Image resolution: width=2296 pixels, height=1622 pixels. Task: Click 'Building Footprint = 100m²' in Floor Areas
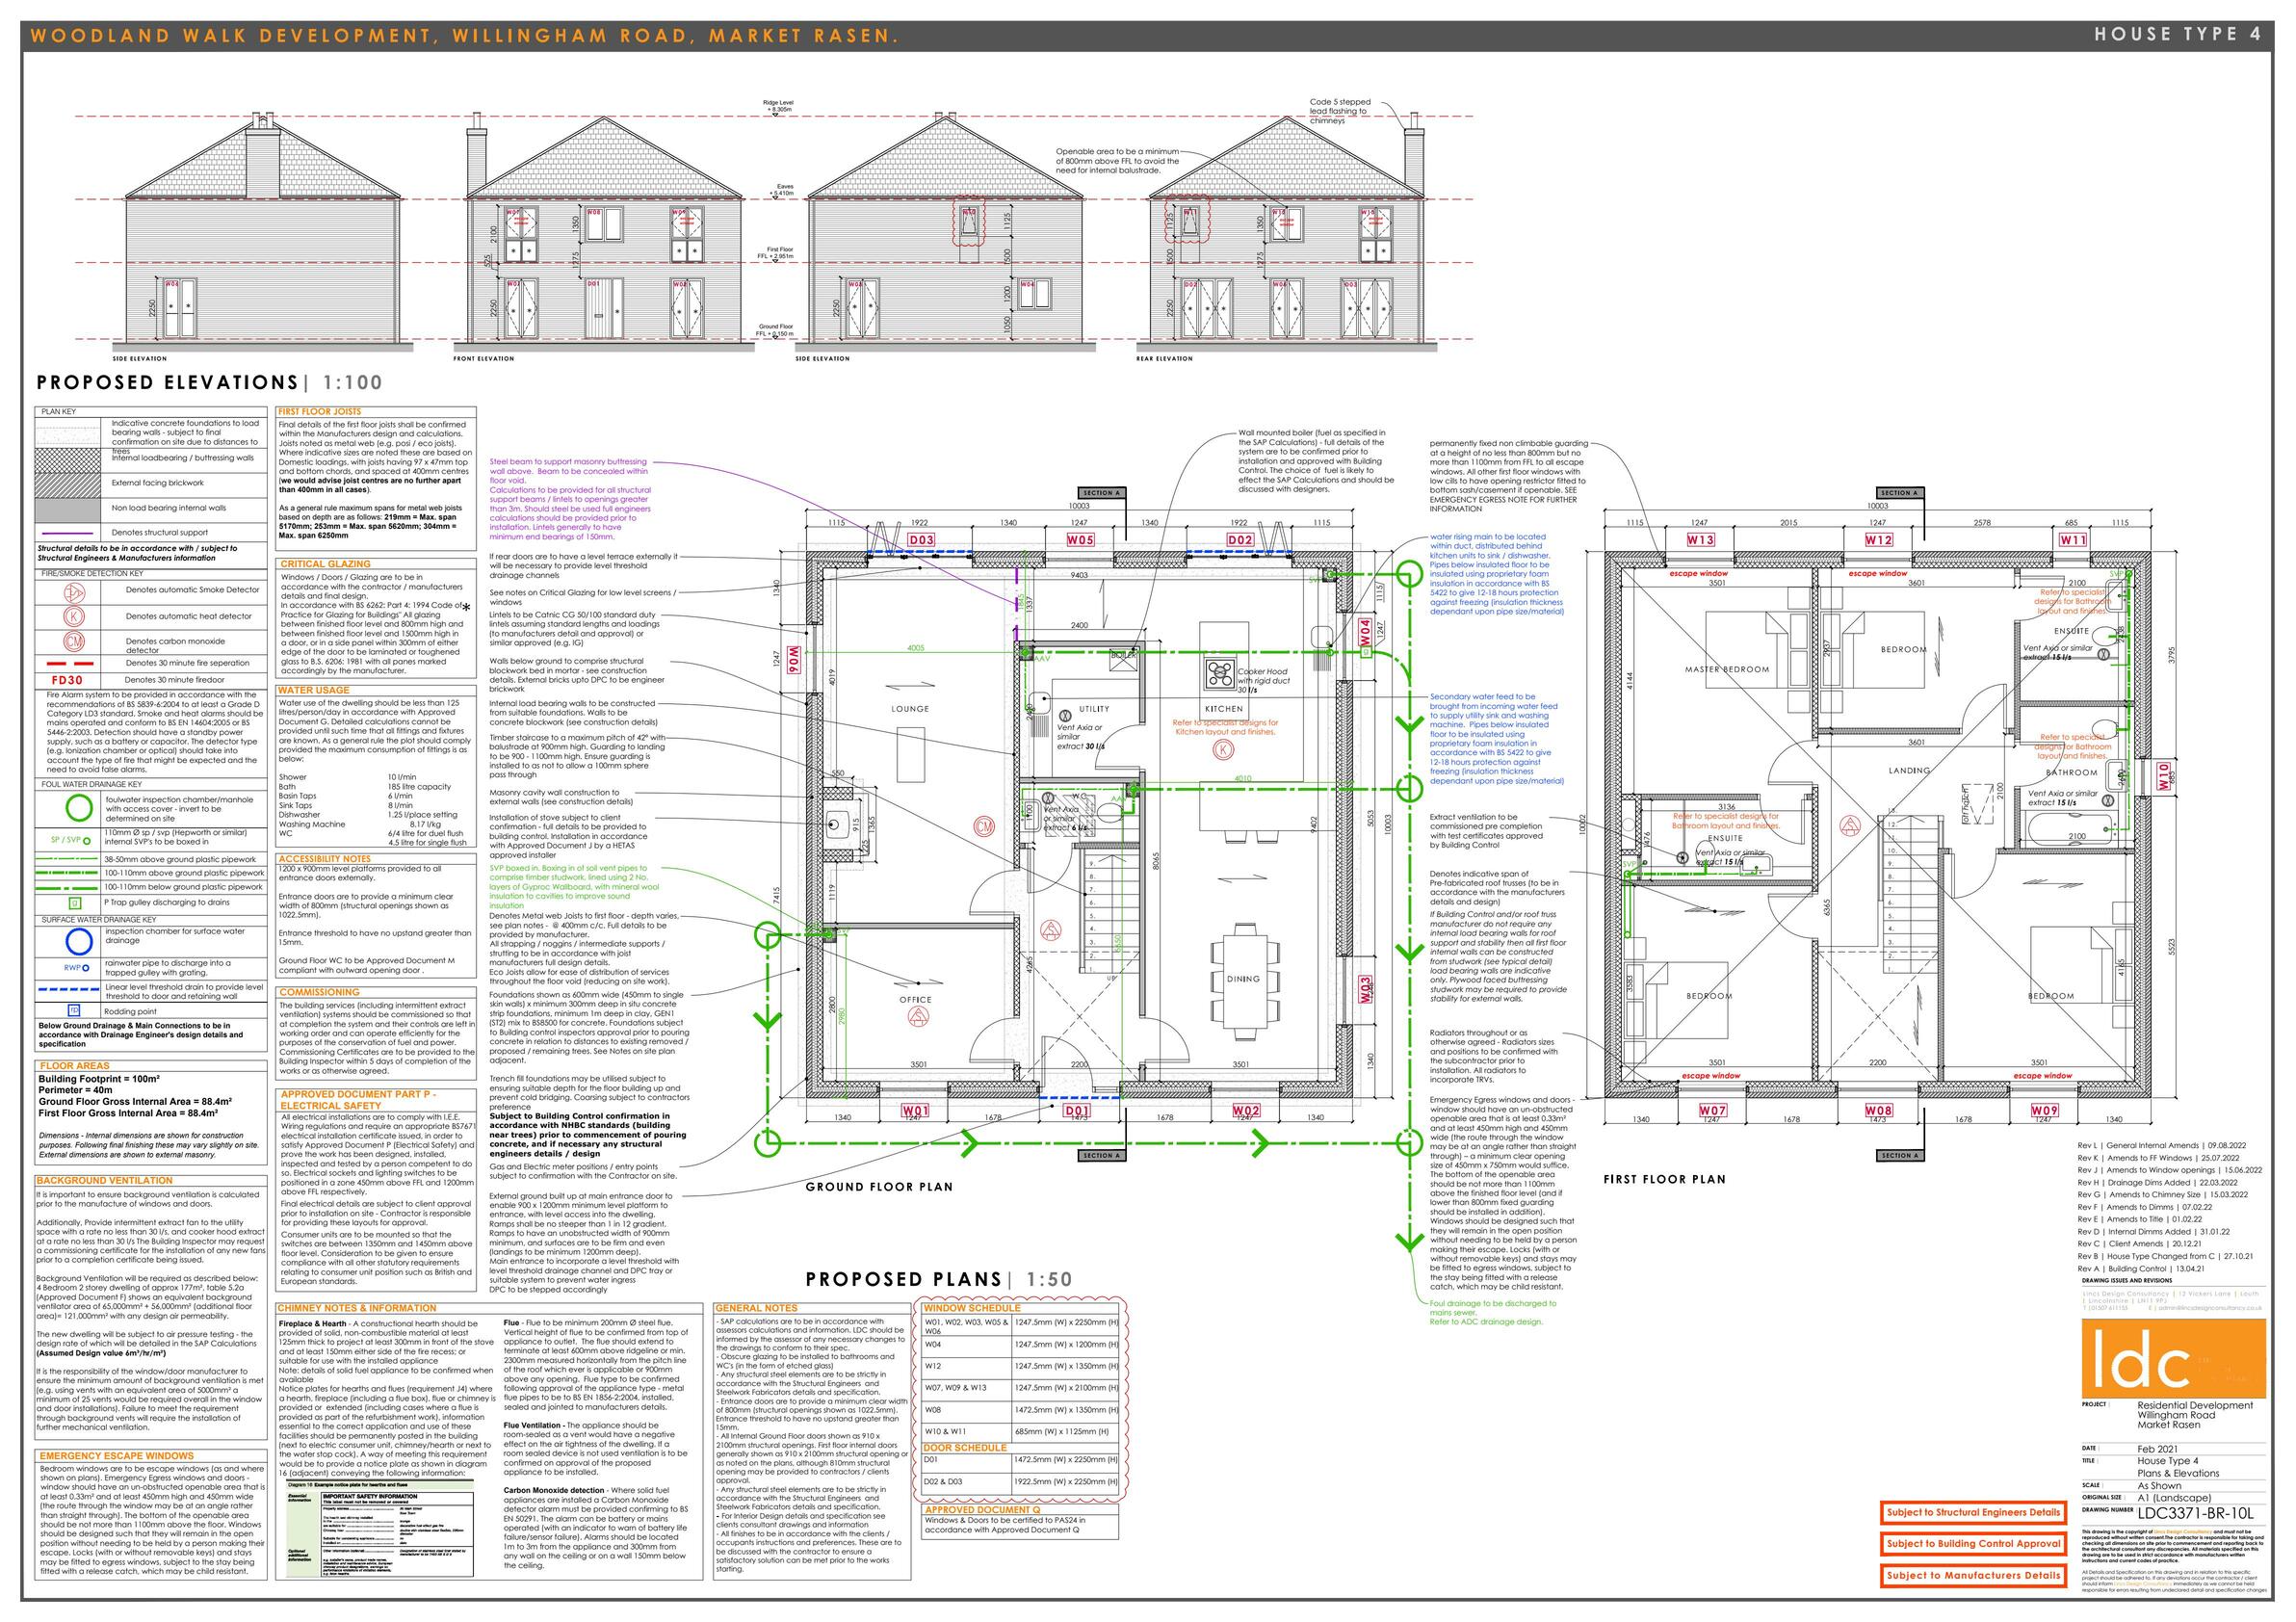pyautogui.click(x=99, y=1080)
